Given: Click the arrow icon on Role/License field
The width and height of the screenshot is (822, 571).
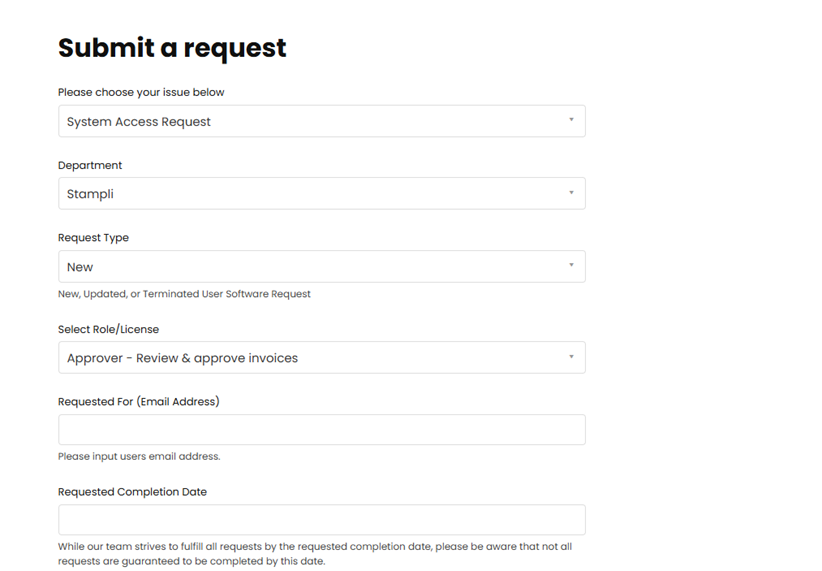Looking at the screenshot, I should (571, 357).
